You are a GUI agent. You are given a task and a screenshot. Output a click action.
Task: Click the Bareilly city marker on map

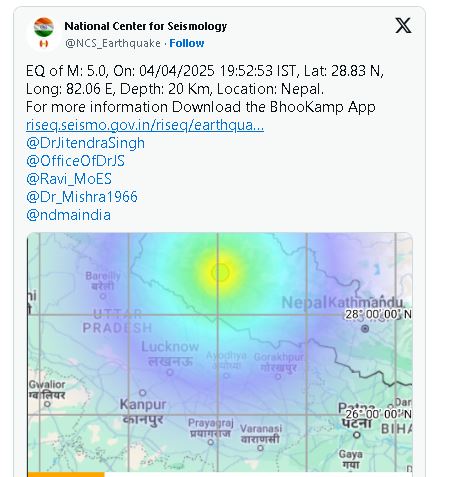tap(103, 295)
